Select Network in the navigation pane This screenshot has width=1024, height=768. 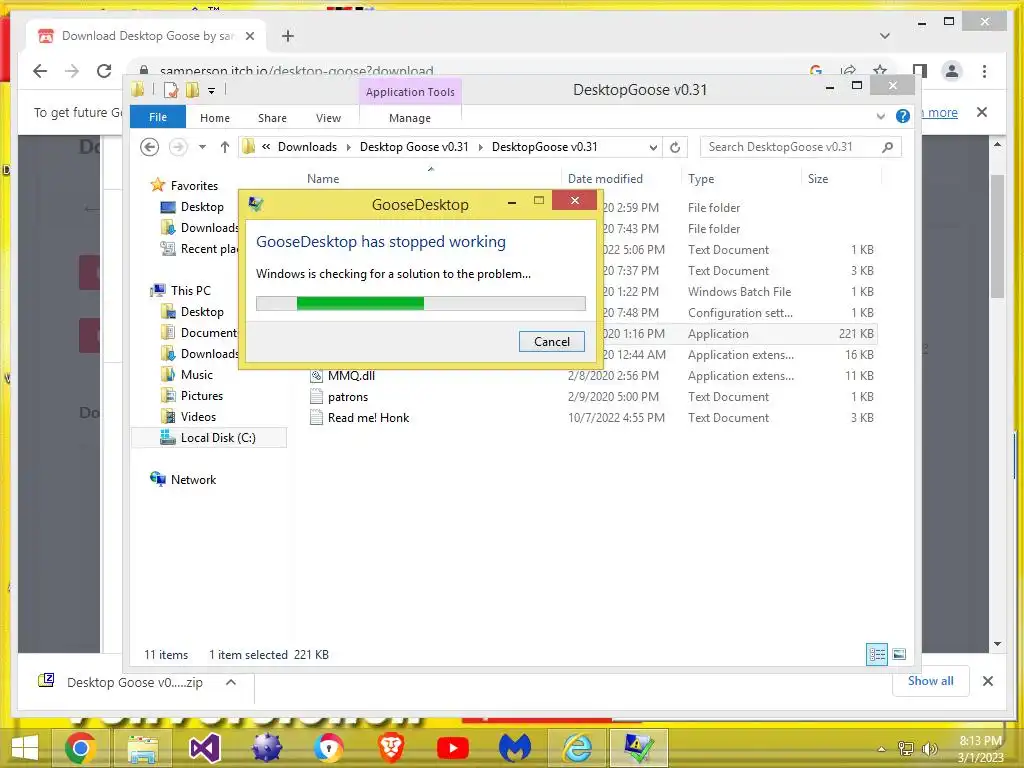[x=193, y=479]
